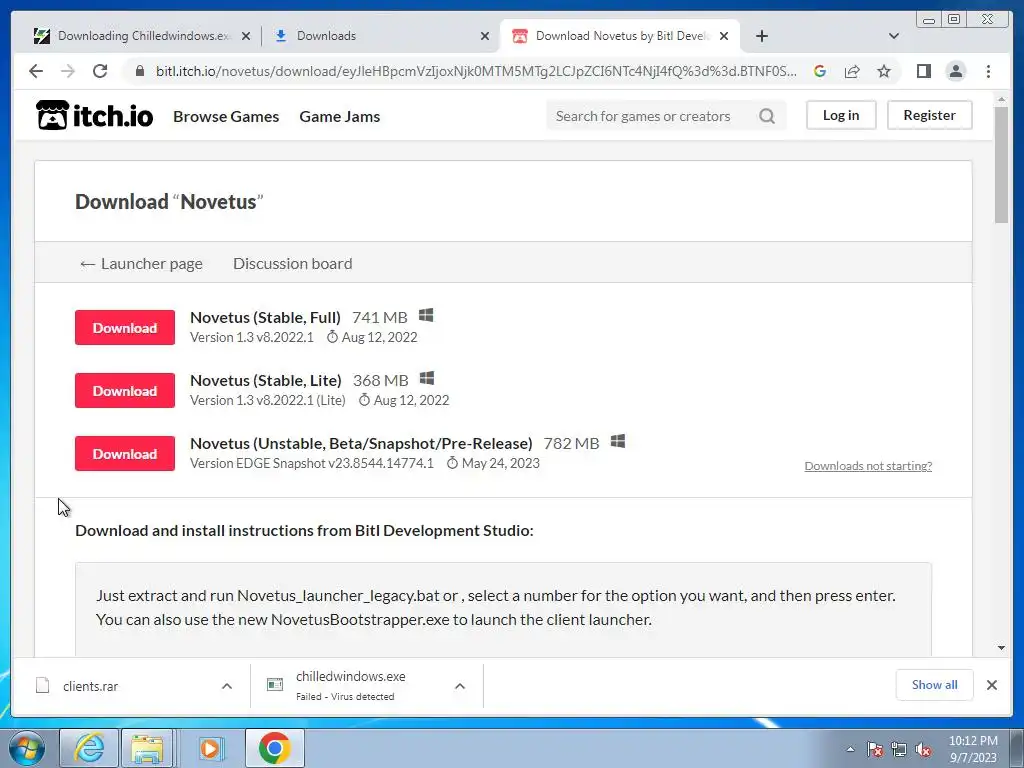Click the URL address bar
The height and width of the screenshot is (768, 1024).
tap(475, 71)
